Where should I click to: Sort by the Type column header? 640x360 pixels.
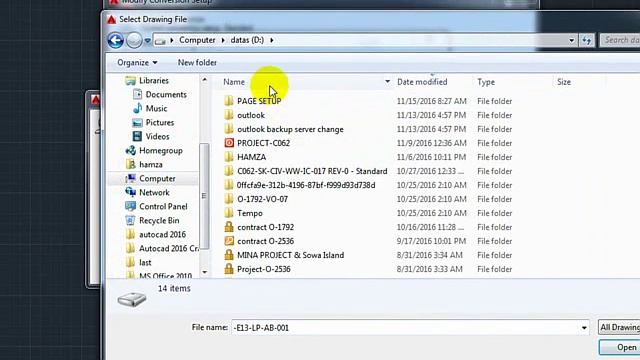(486, 82)
